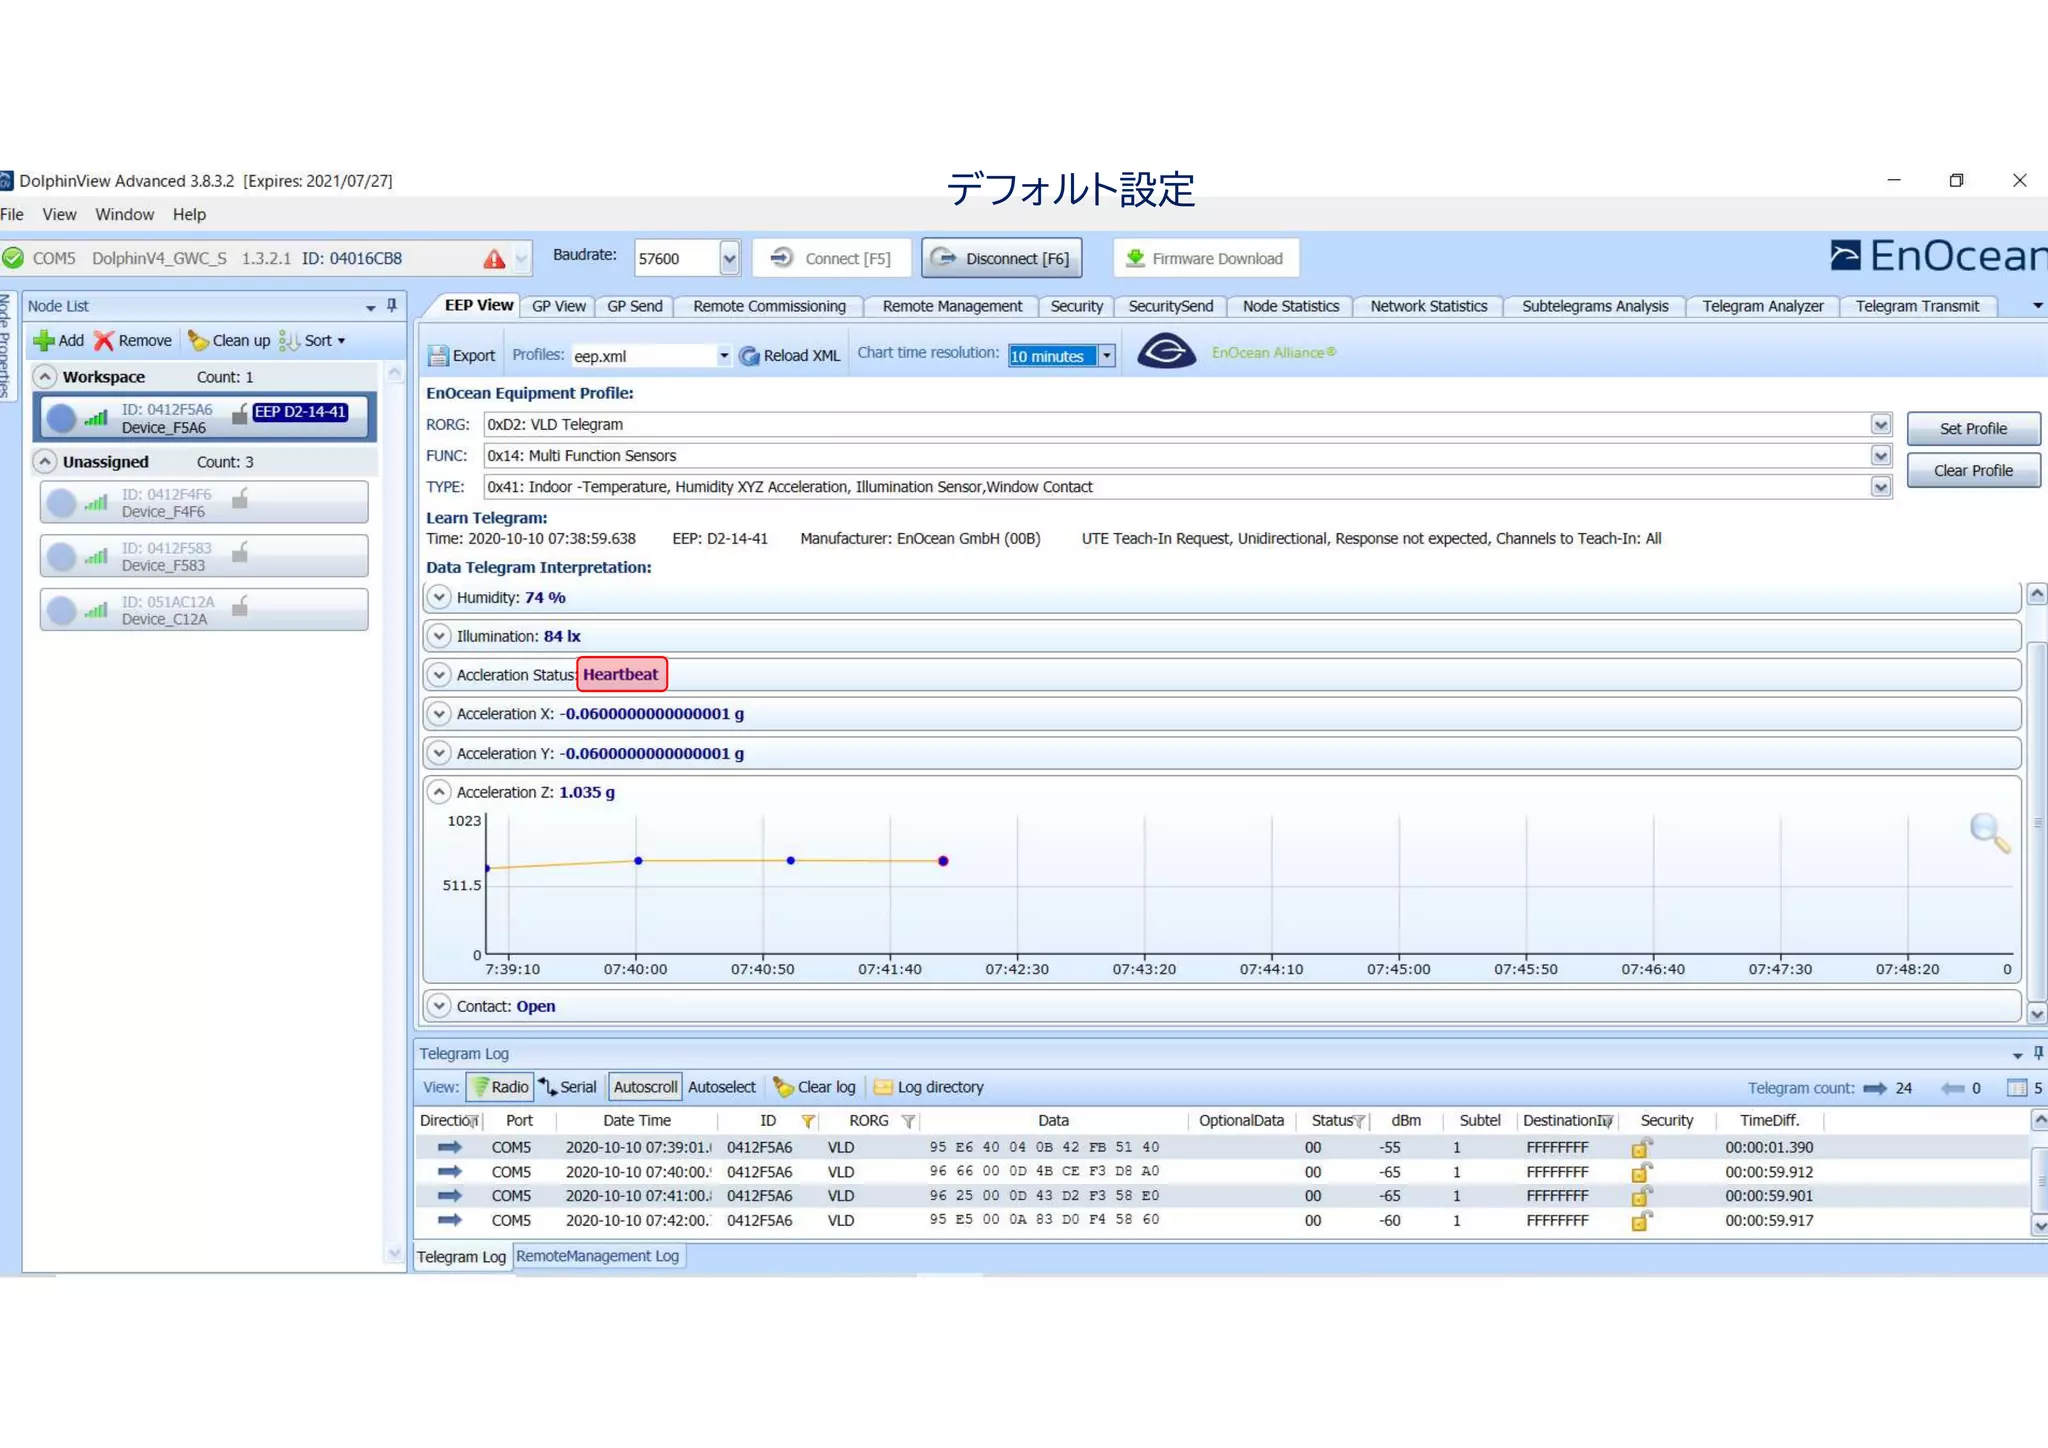Open the Baudrate 57600 dropdown
The width and height of the screenshot is (2048, 1448).
point(729,259)
